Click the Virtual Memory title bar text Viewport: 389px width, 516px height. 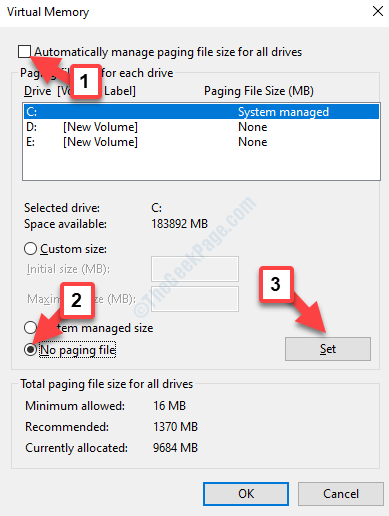48,12
